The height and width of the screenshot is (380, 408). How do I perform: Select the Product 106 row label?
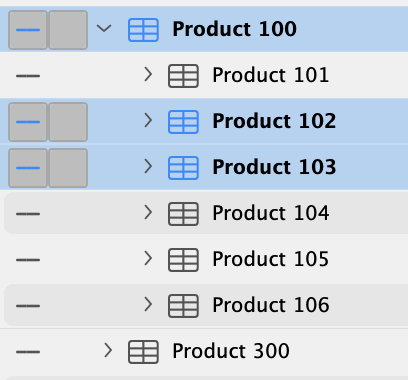[271, 305]
